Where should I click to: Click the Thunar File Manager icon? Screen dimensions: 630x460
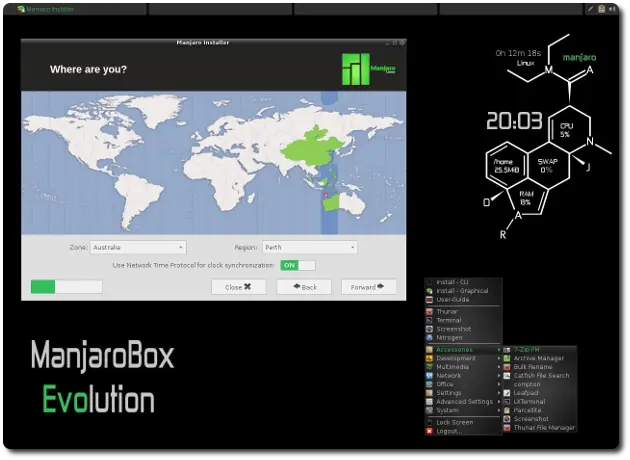(507, 428)
